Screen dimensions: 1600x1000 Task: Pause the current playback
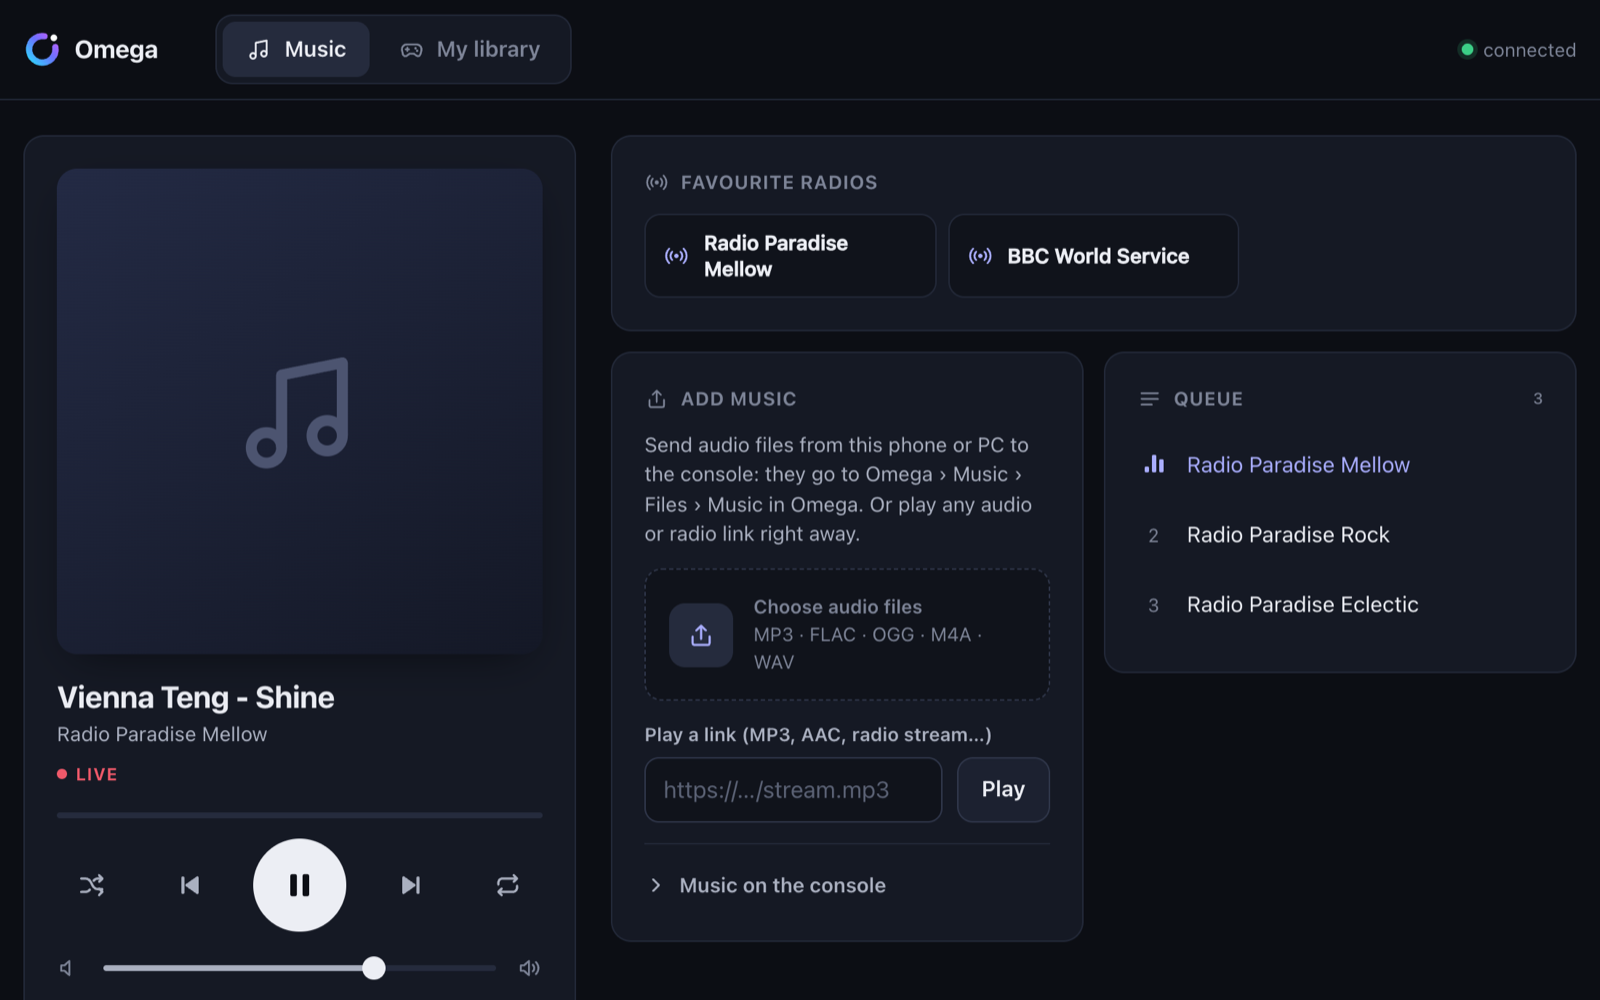(300, 885)
